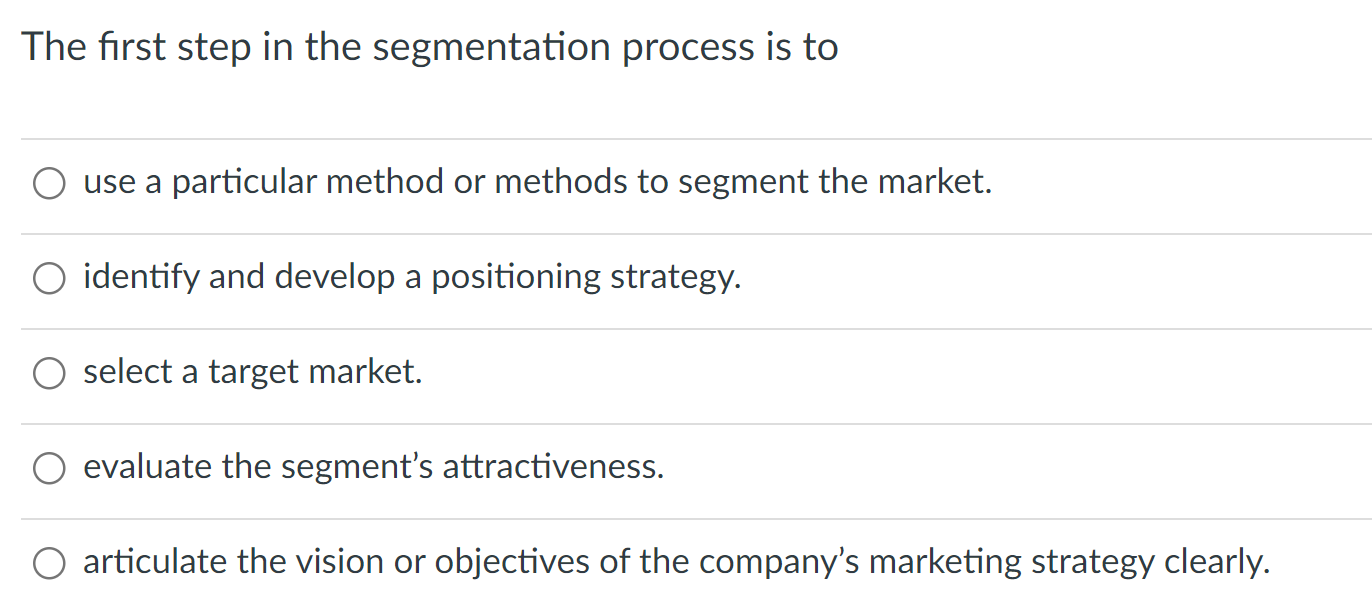
Task: Select the radio button for 'use a particular method or methods'
Action: [x=48, y=183]
